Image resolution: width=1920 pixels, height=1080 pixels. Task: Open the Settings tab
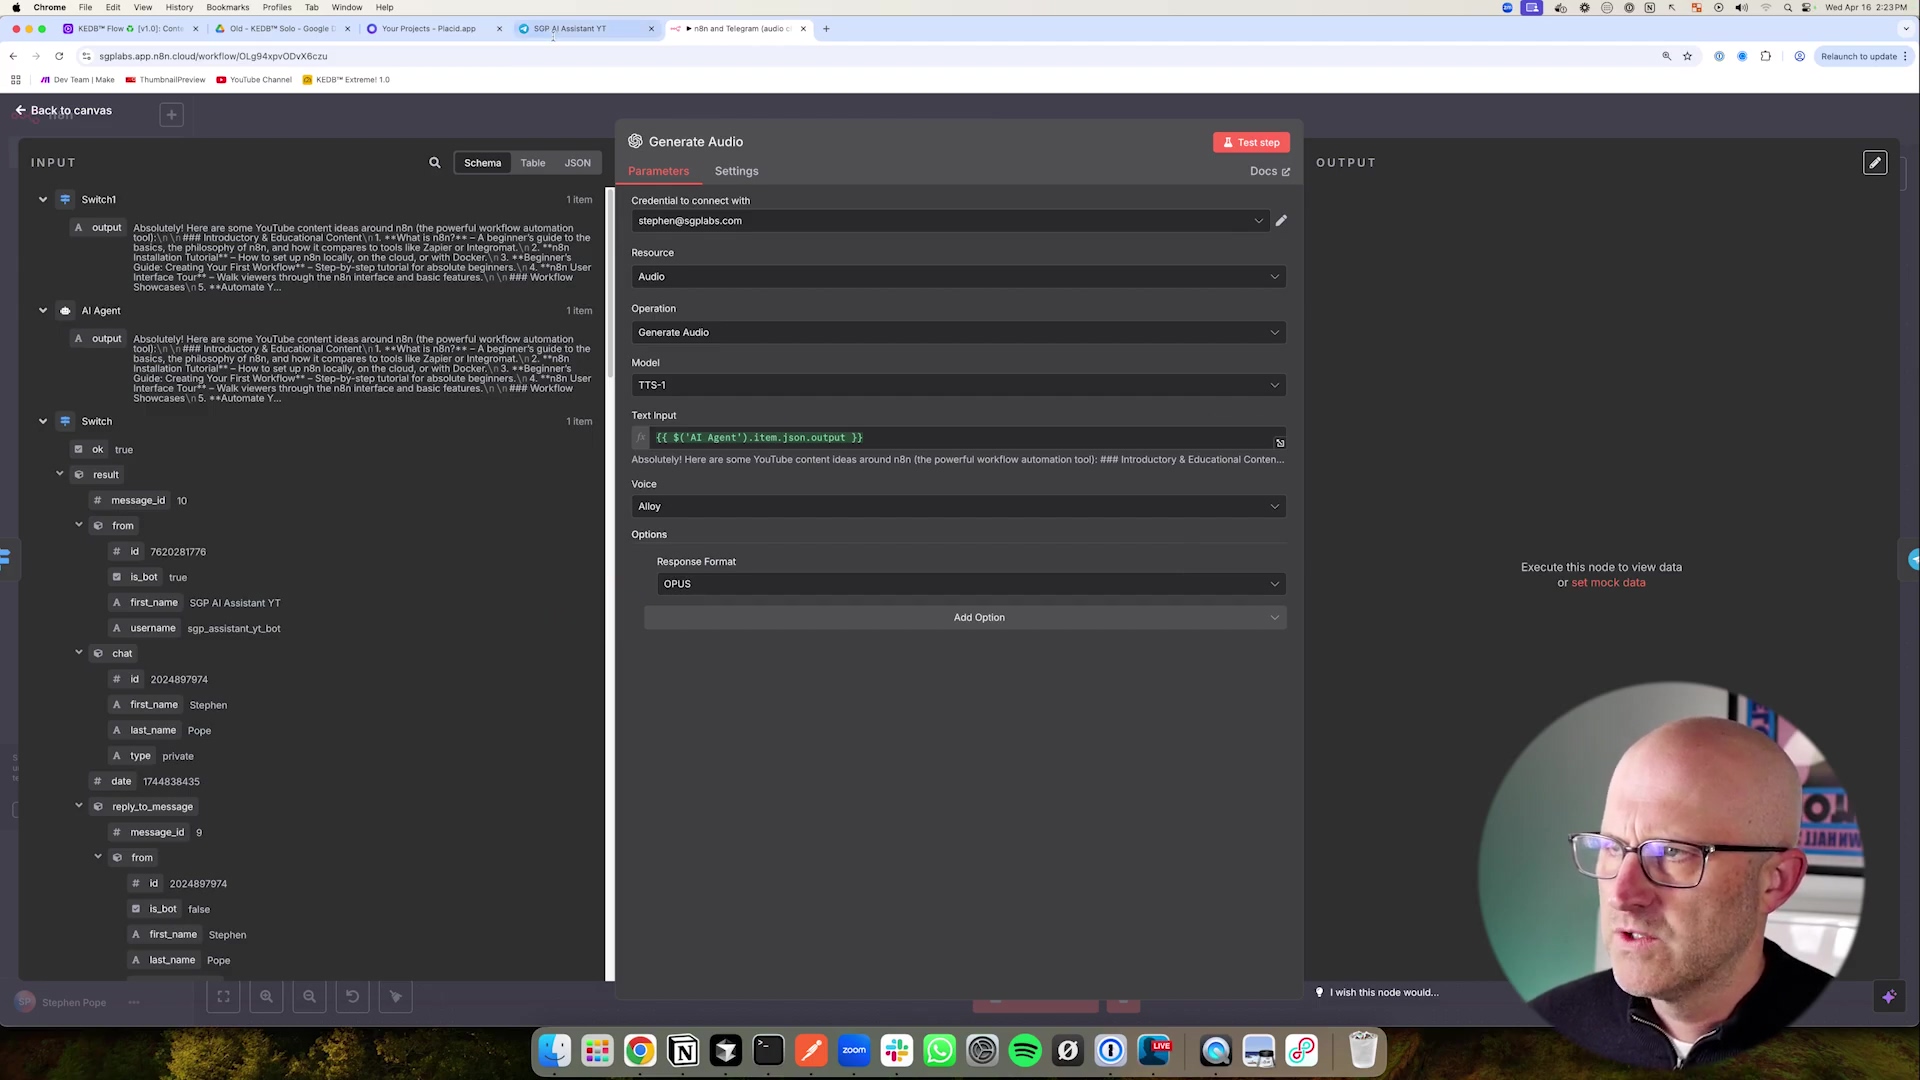(736, 172)
